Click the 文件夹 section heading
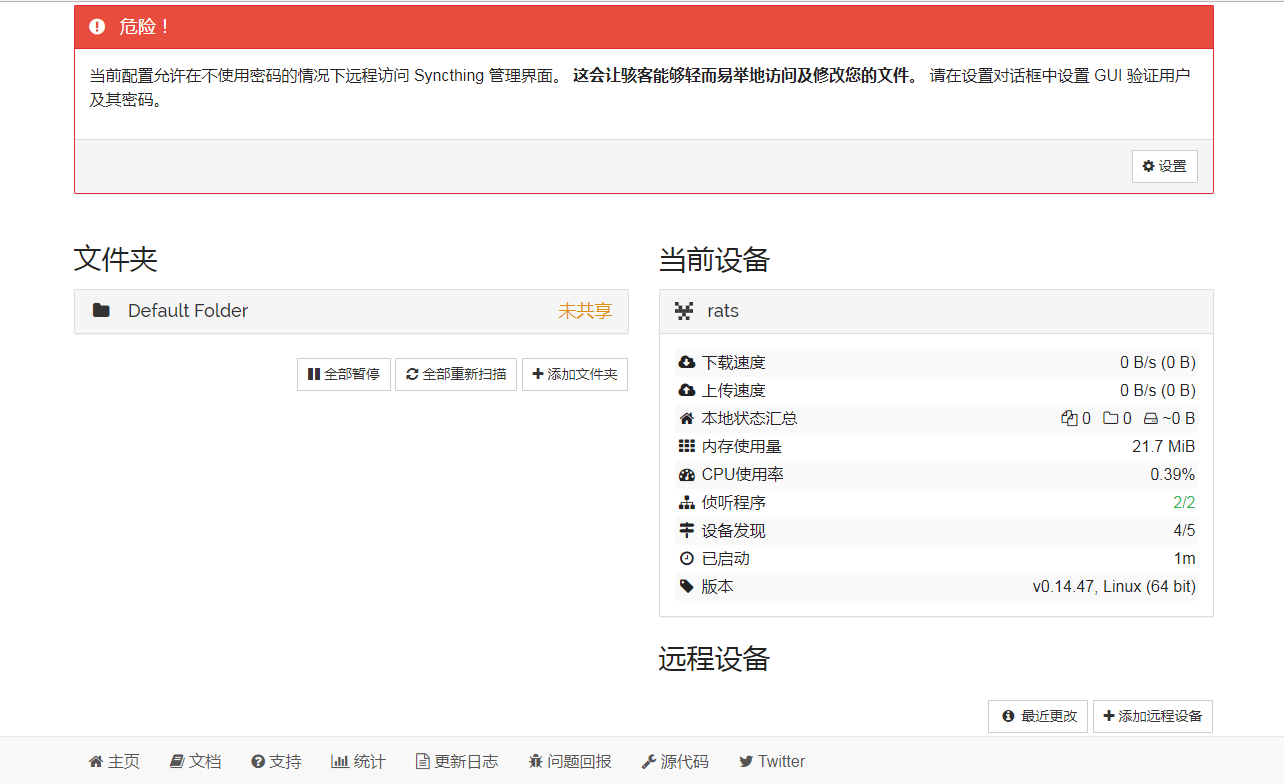The height and width of the screenshot is (784, 1284). click(x=116, y=260)
